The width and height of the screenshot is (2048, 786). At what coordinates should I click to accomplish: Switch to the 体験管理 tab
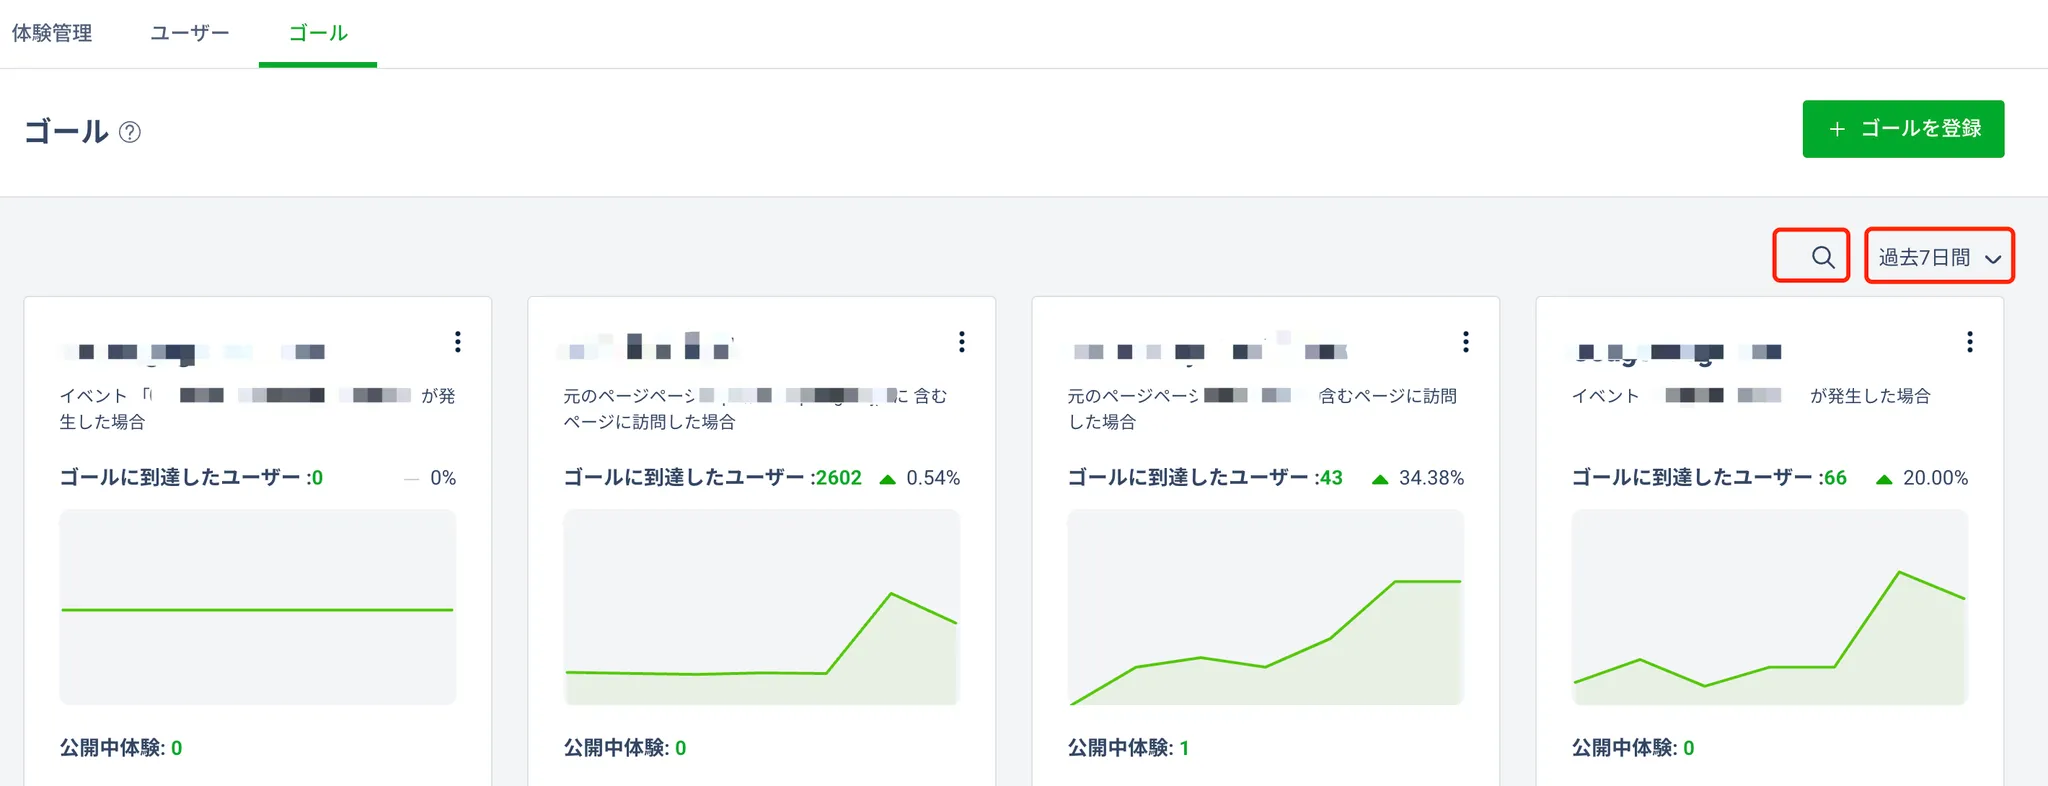[52, 33]
